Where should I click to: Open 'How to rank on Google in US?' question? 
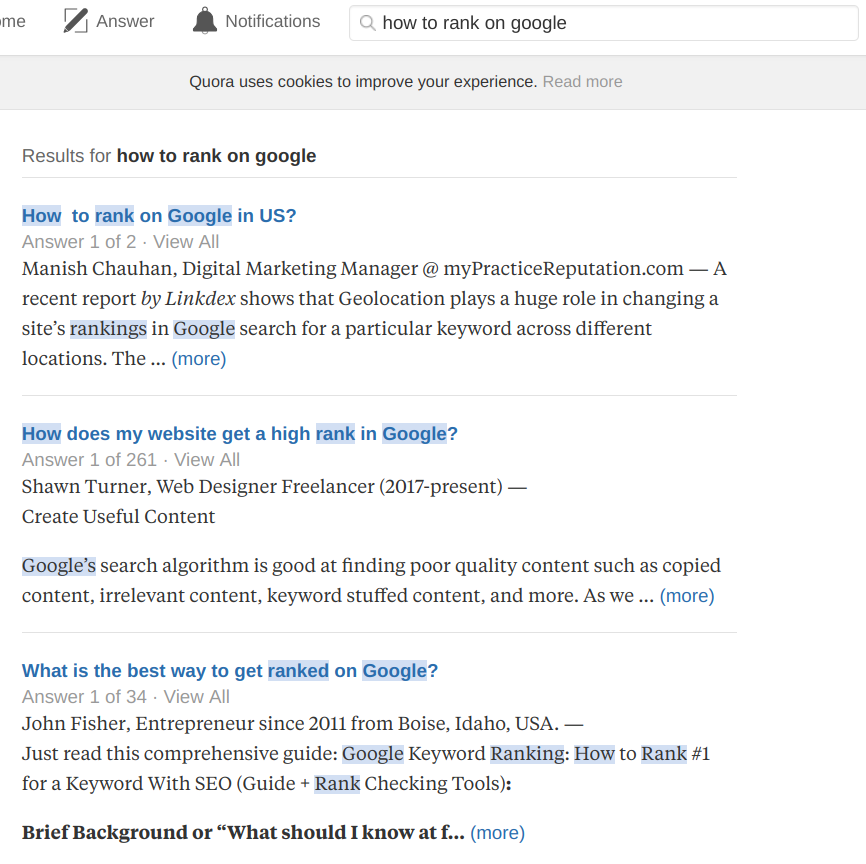pyautogui.click(x=159, y=215)
